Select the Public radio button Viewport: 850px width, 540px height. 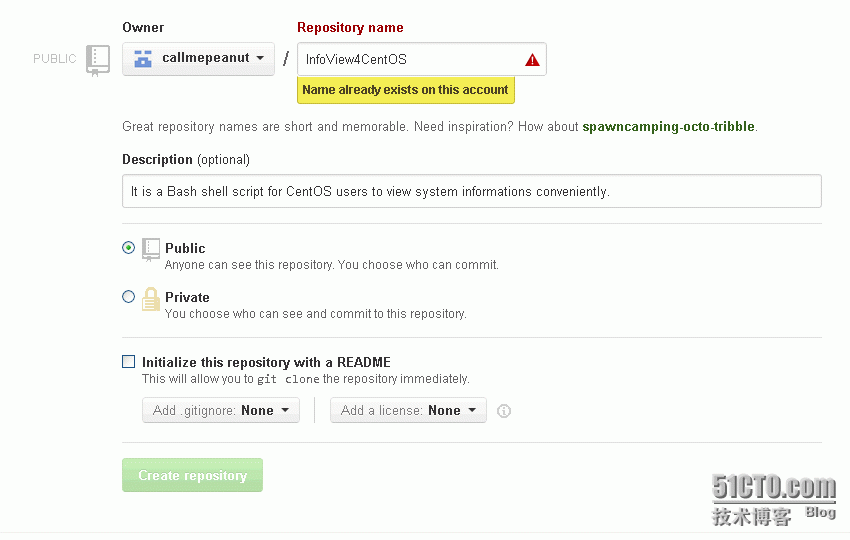pyautogui.click(x=128, y=247)
